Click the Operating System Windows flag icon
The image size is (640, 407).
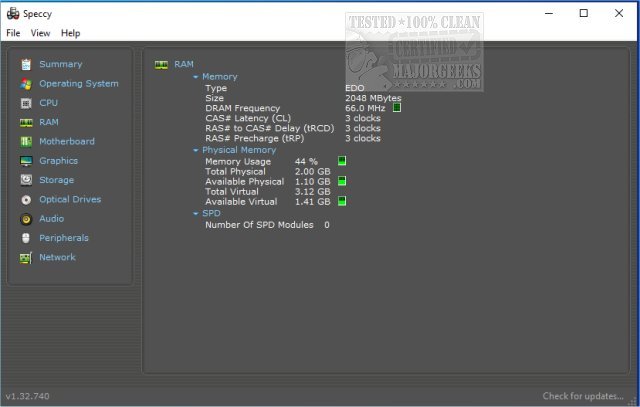tap(26, 84)
